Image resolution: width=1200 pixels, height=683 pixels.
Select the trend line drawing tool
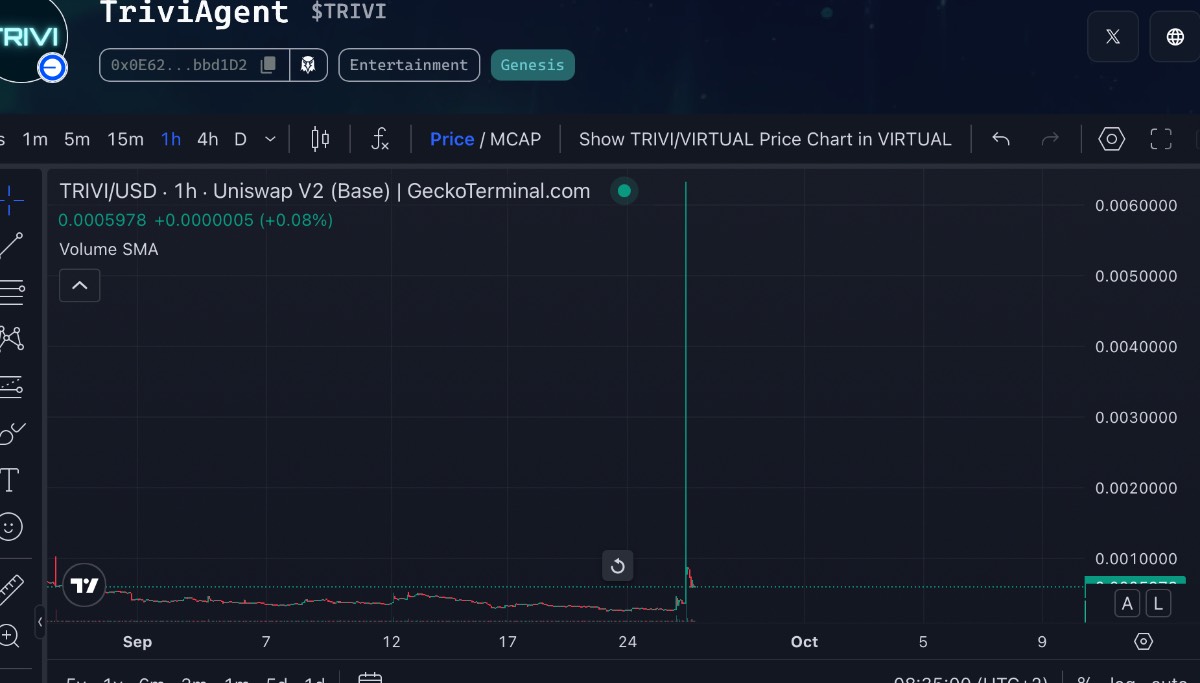click(x=11, y=244)
